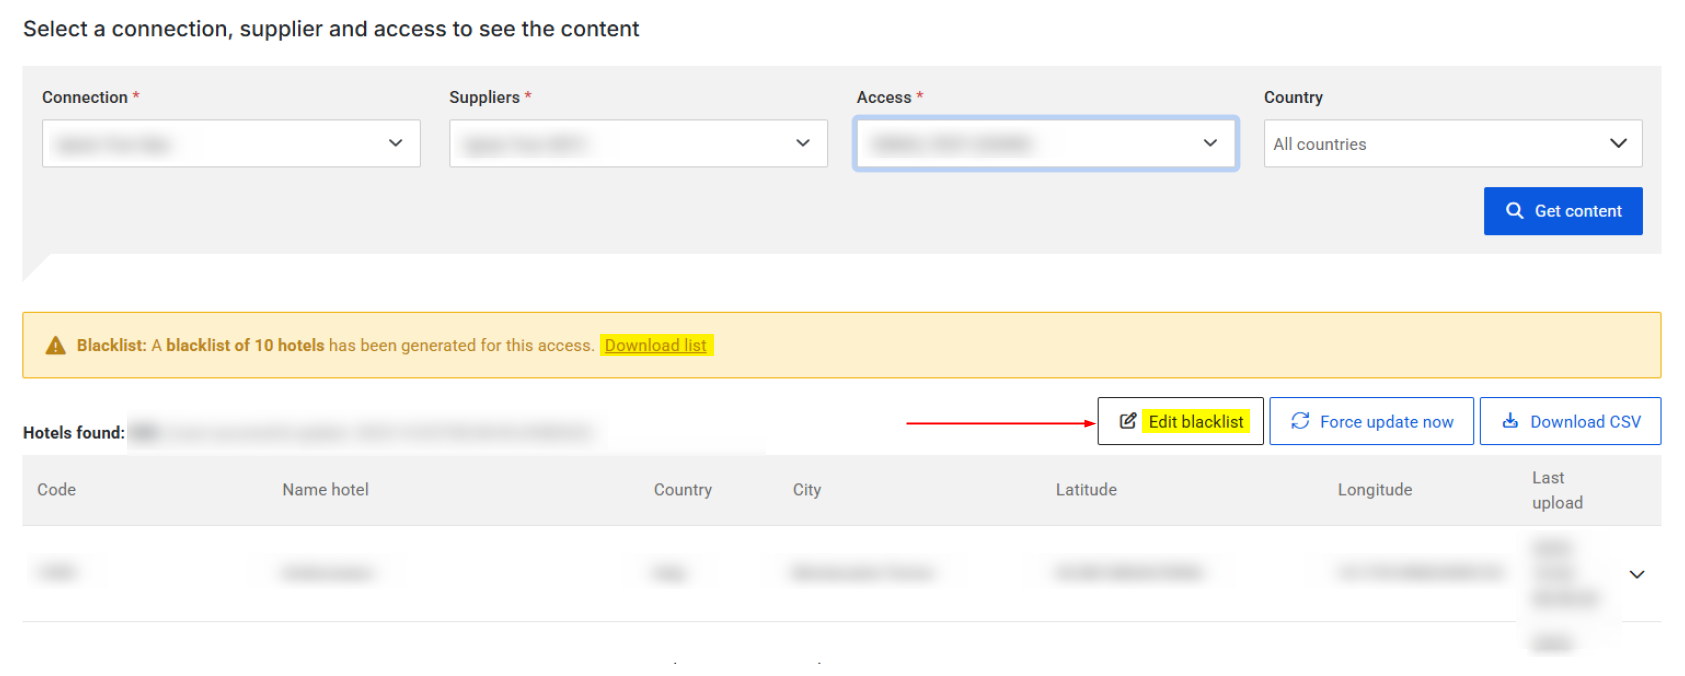This screenshot has height=676, width=1685.
Task: Click the Download list link
Action: pos(655,345)
